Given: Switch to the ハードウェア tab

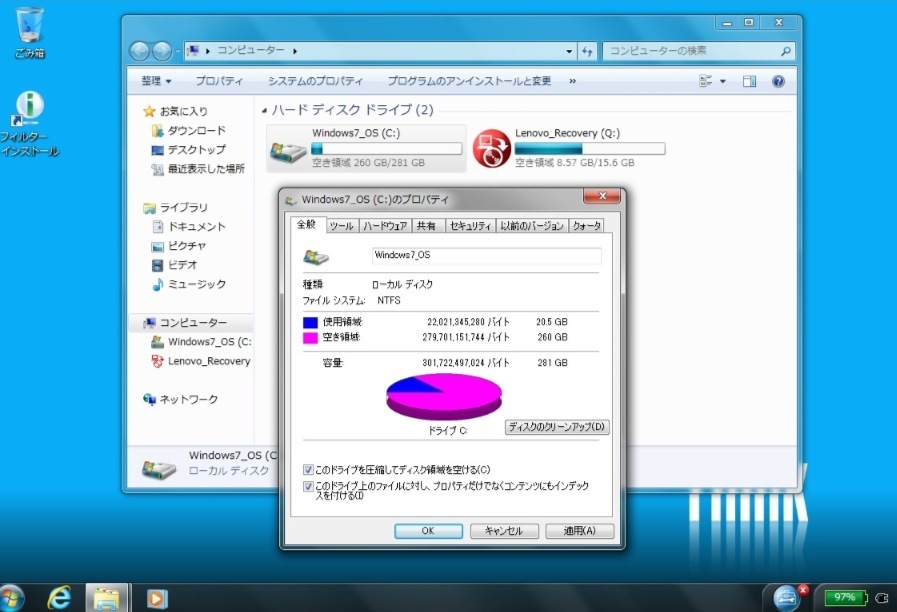Looking at the screenshot, I should click(385, 226).
